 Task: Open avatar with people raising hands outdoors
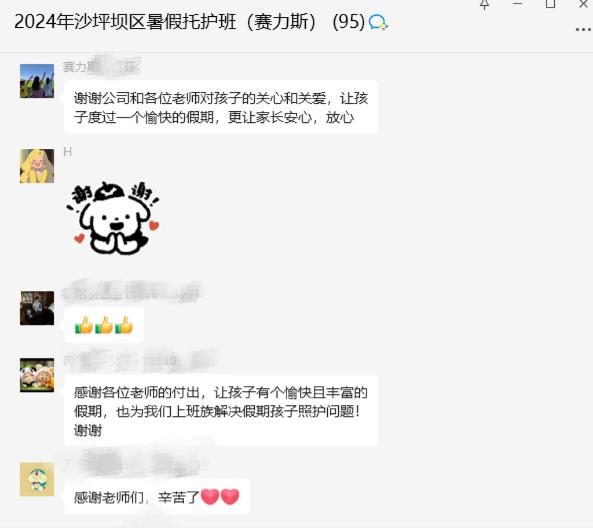pos(37,81)
